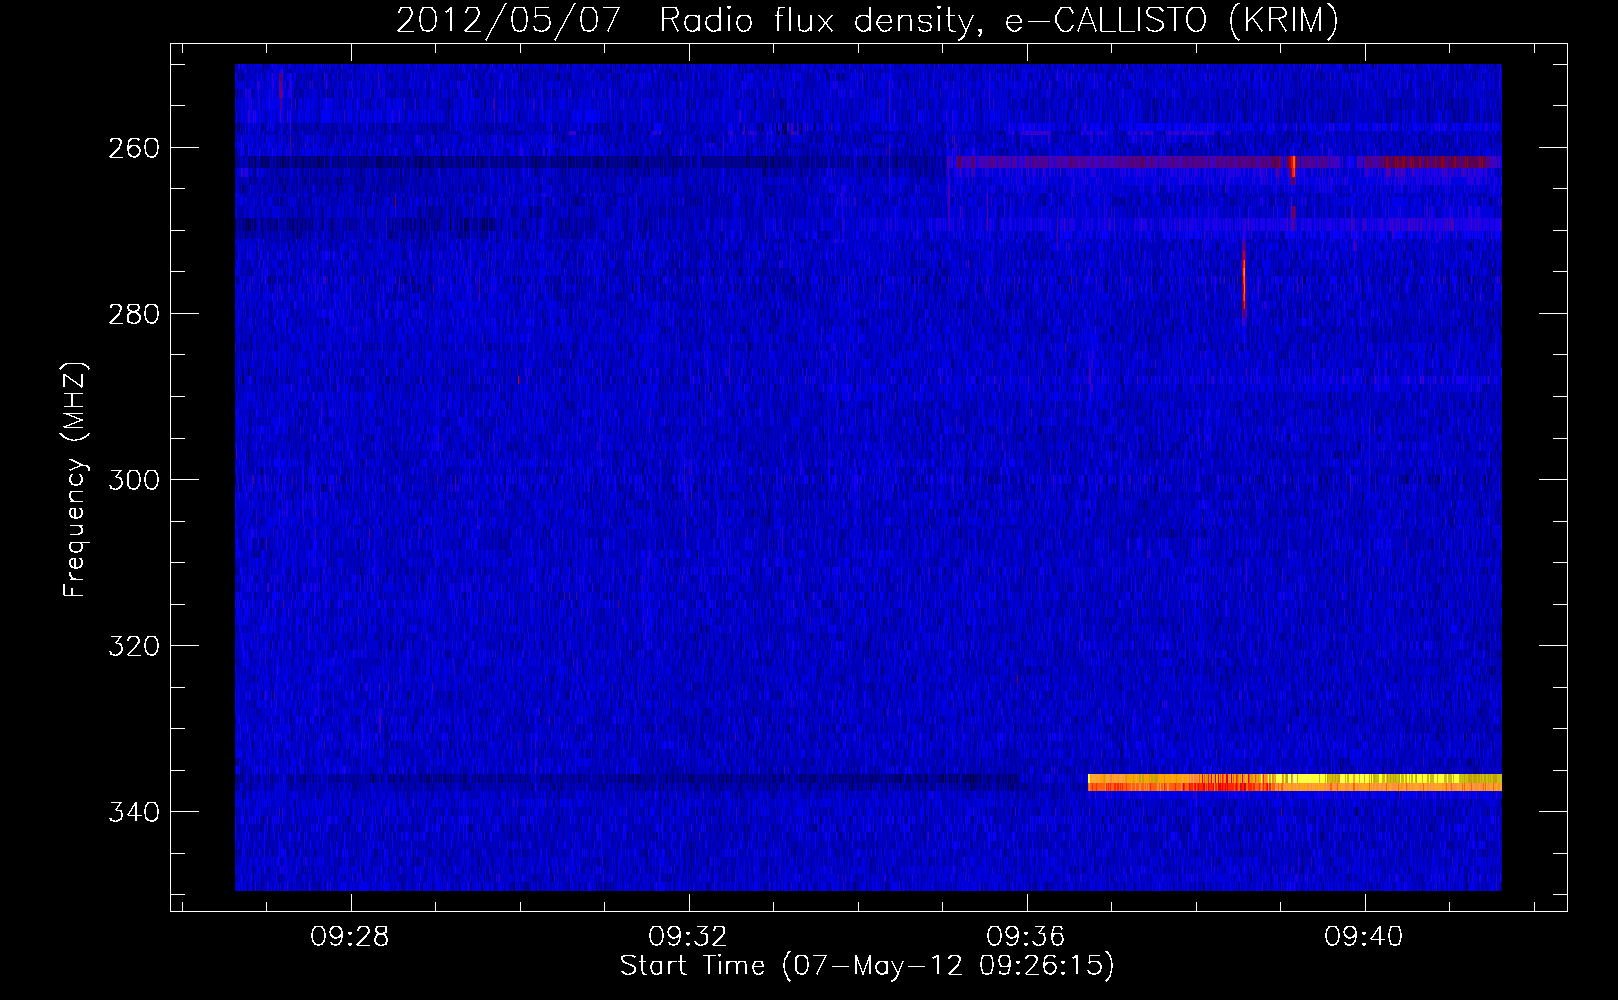Select the 'Frequency (MHZ)' y-axis label
Viewport: 1618px width, 1000px height.
[x=75, y=479]
